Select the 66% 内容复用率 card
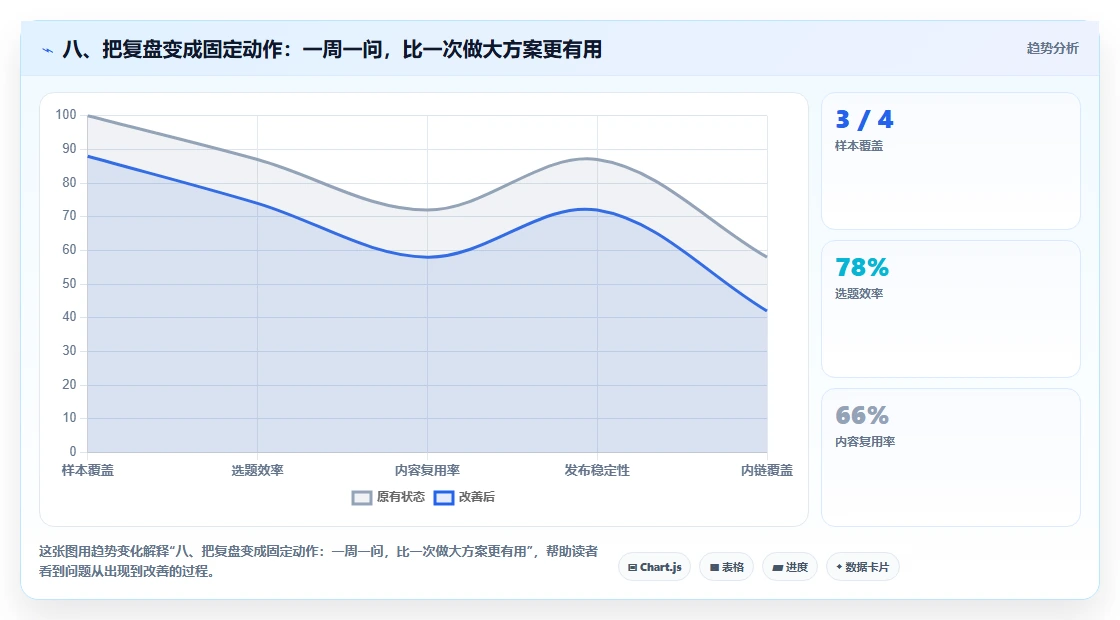Image resolution: width=1120 pixels, height=620 pixels. pos(951,457)
